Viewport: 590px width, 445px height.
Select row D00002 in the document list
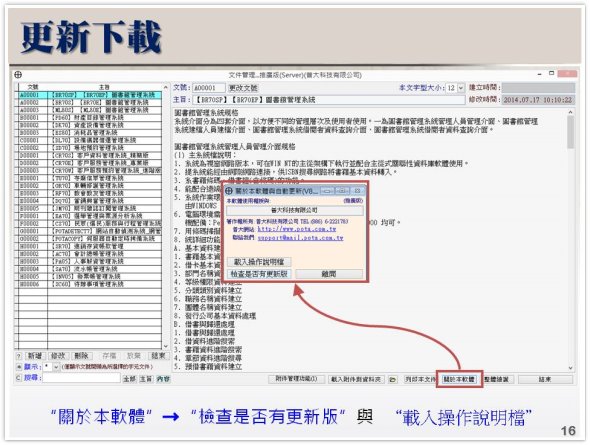(x=90, y=163)
